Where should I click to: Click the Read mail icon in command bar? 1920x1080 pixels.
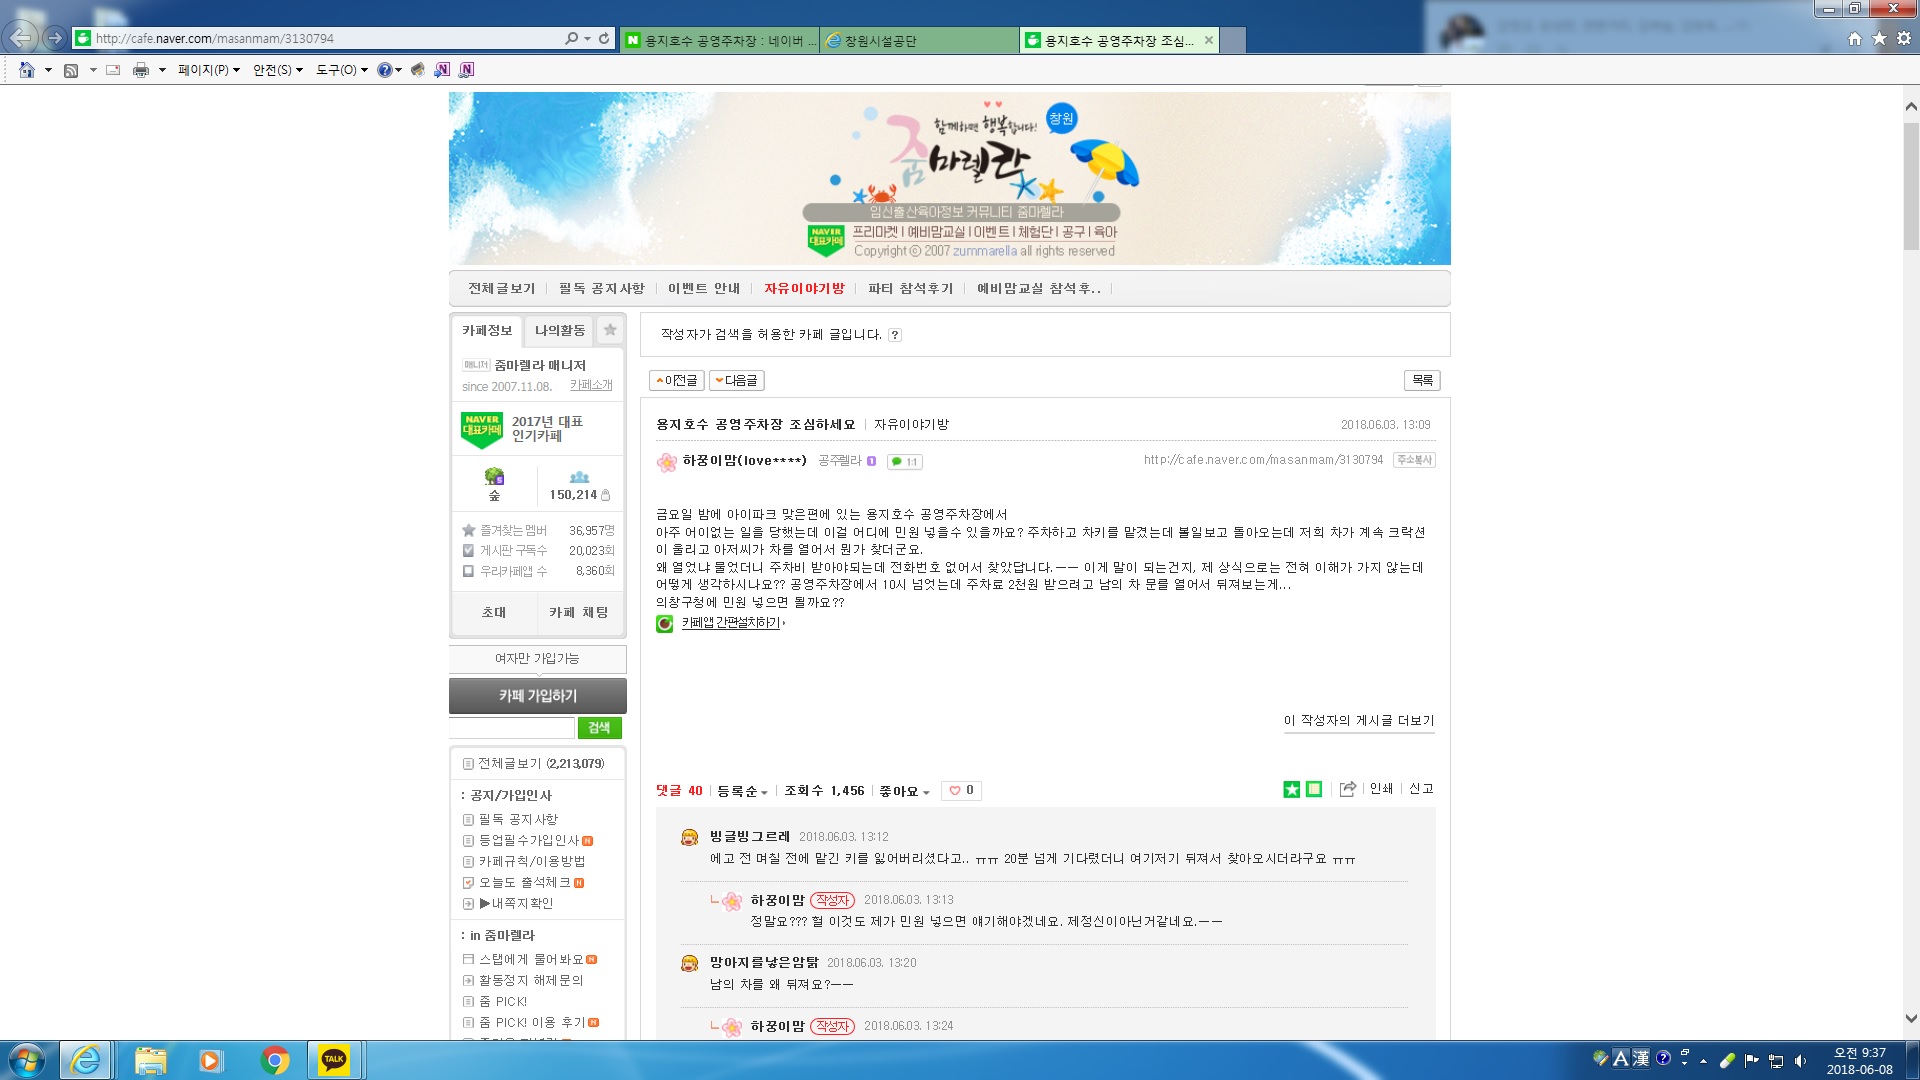[113, 70]
